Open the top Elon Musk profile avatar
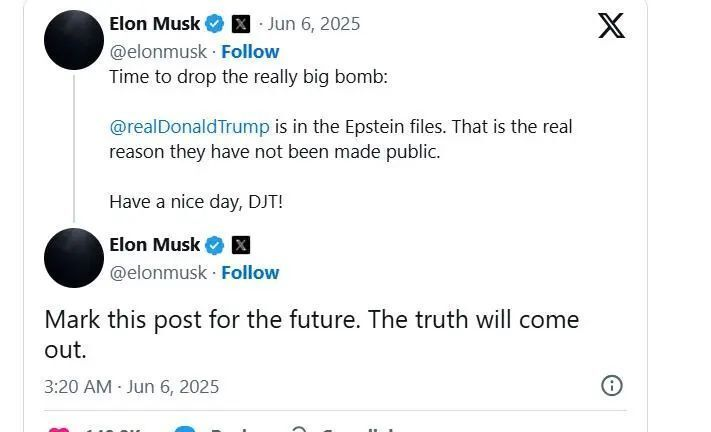Image resolution: width=711 pixels, height=432 pixels. click(74, 40)
